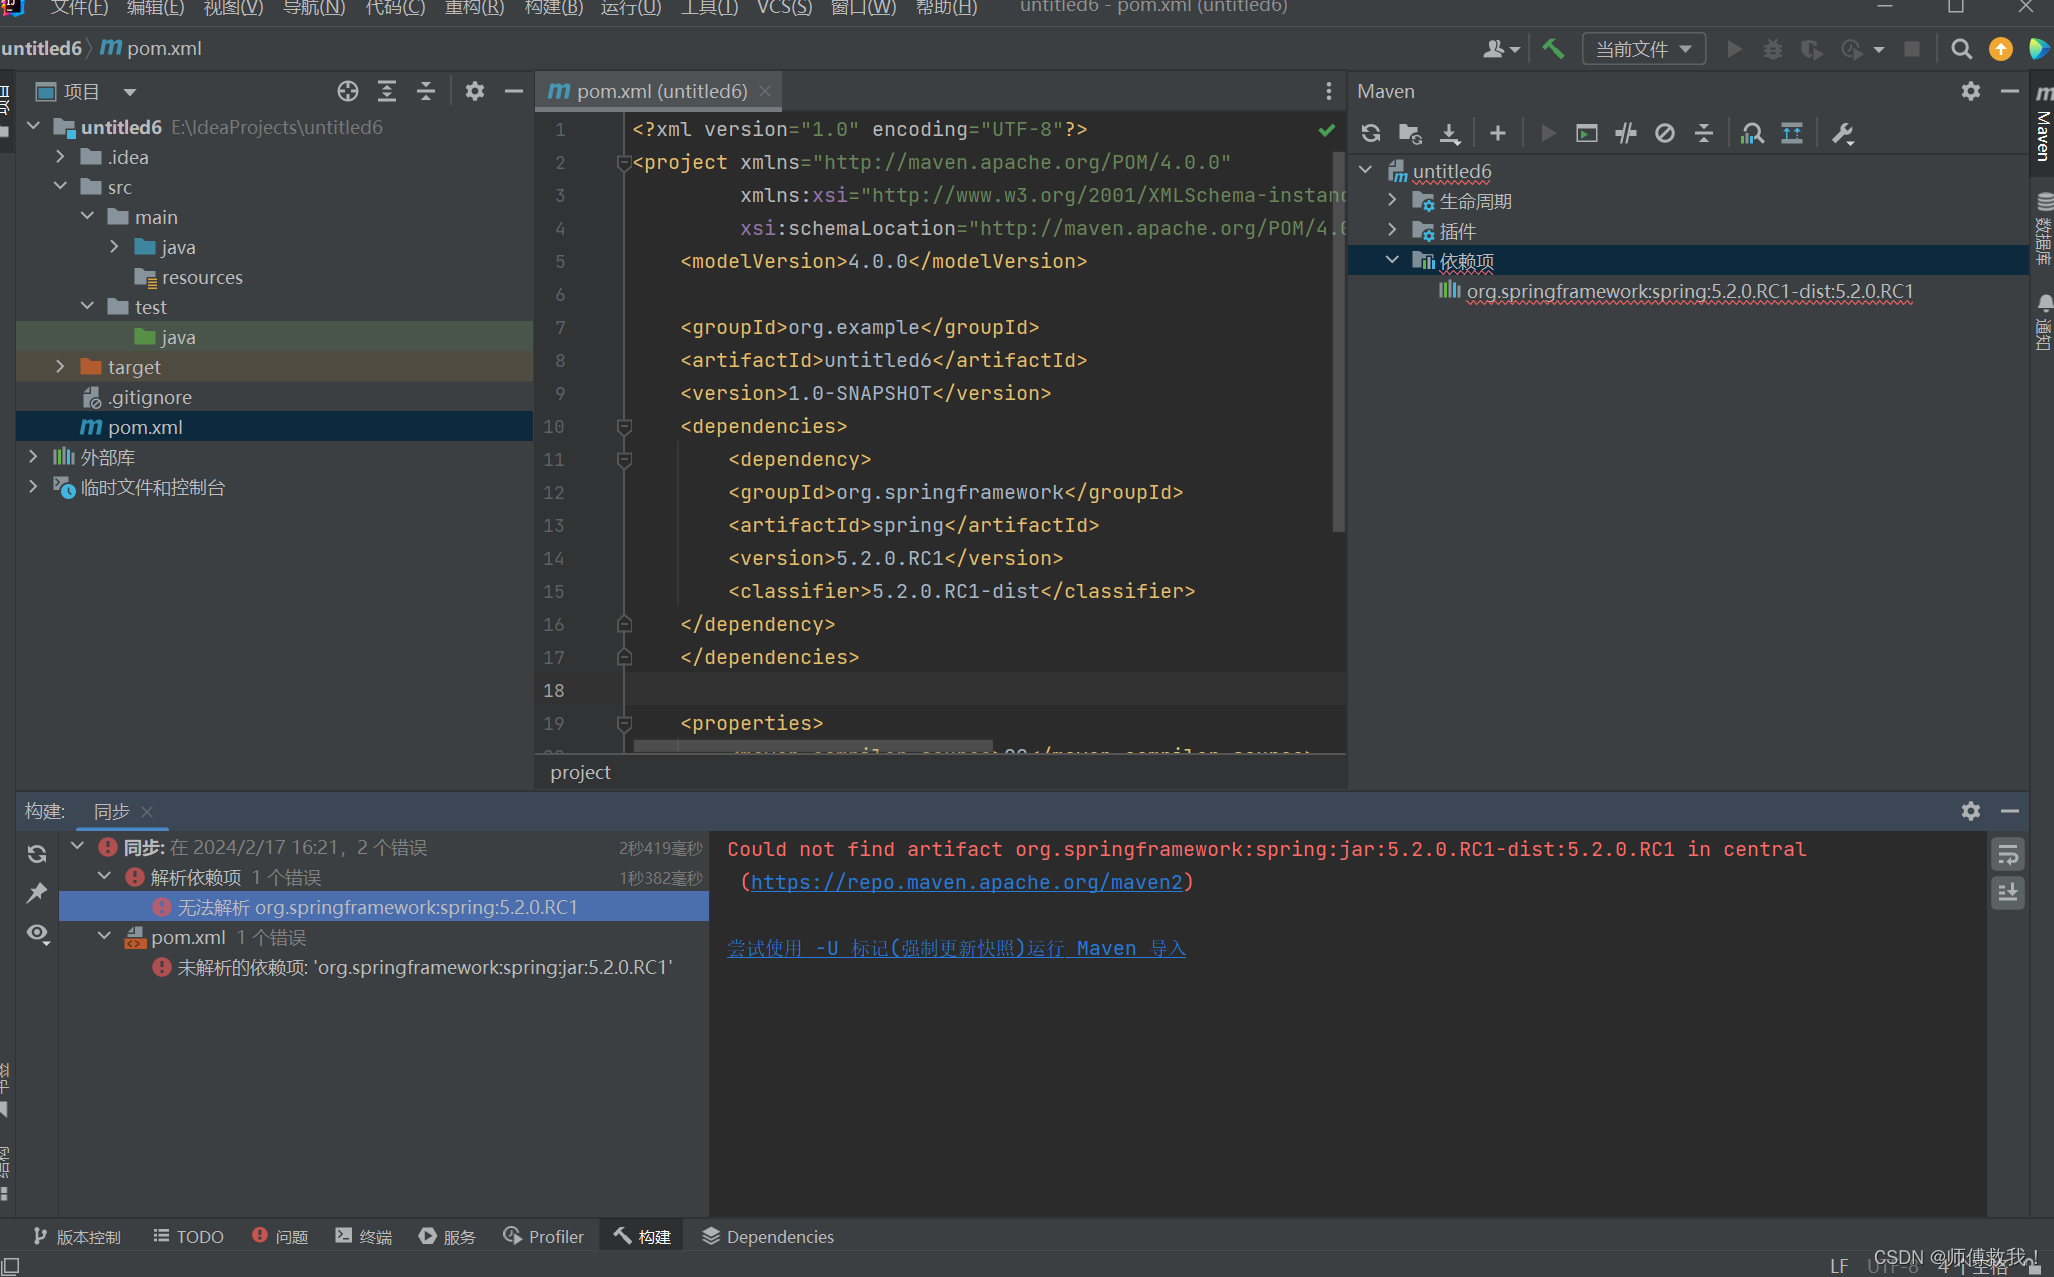Click the debug bug icon in toolbar
This screenshot has width=2054, height=1277.
(1773, 48)
